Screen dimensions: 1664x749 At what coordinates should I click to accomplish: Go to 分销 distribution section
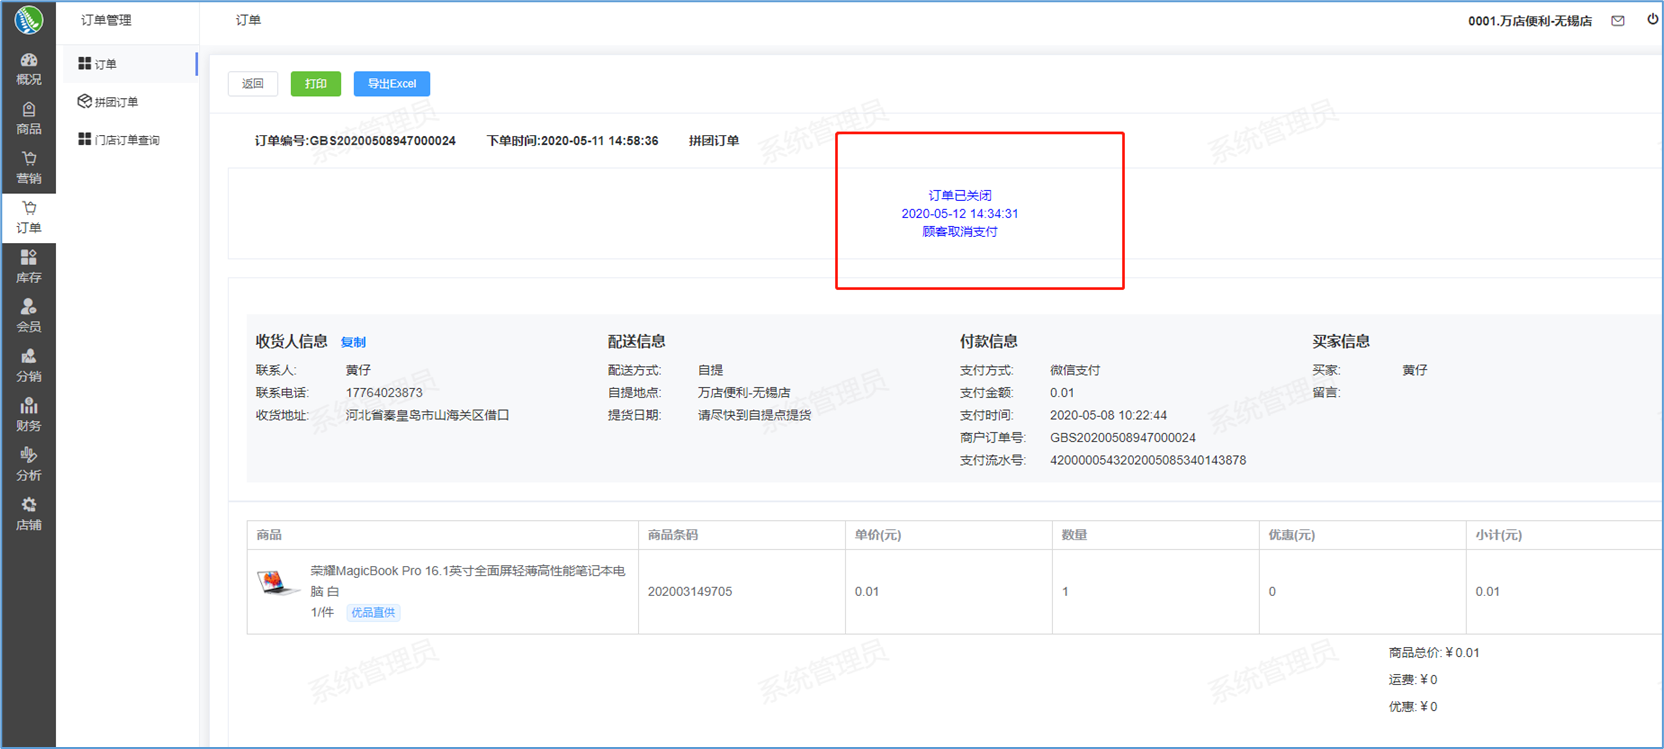click(28, 366)
